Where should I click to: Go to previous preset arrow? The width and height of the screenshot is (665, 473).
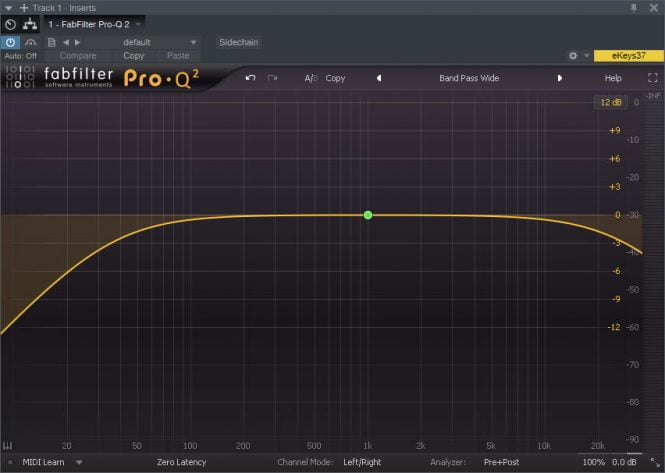(66, 42)
